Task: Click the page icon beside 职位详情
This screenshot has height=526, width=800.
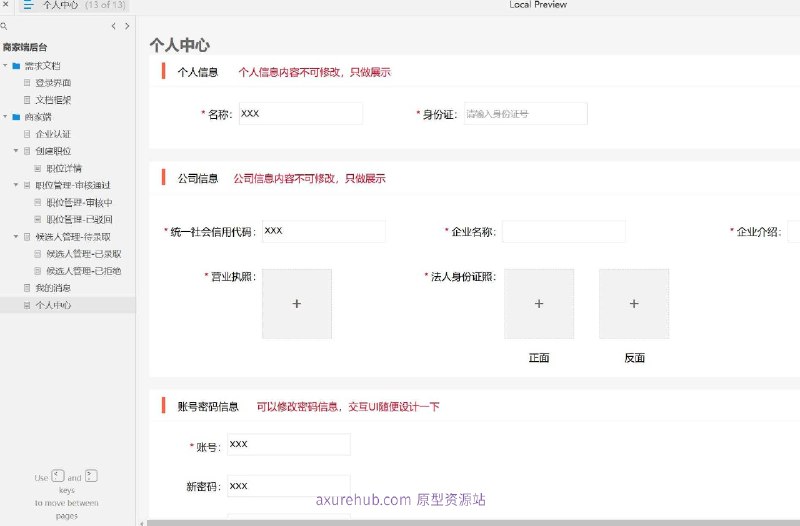Action: 38,168
